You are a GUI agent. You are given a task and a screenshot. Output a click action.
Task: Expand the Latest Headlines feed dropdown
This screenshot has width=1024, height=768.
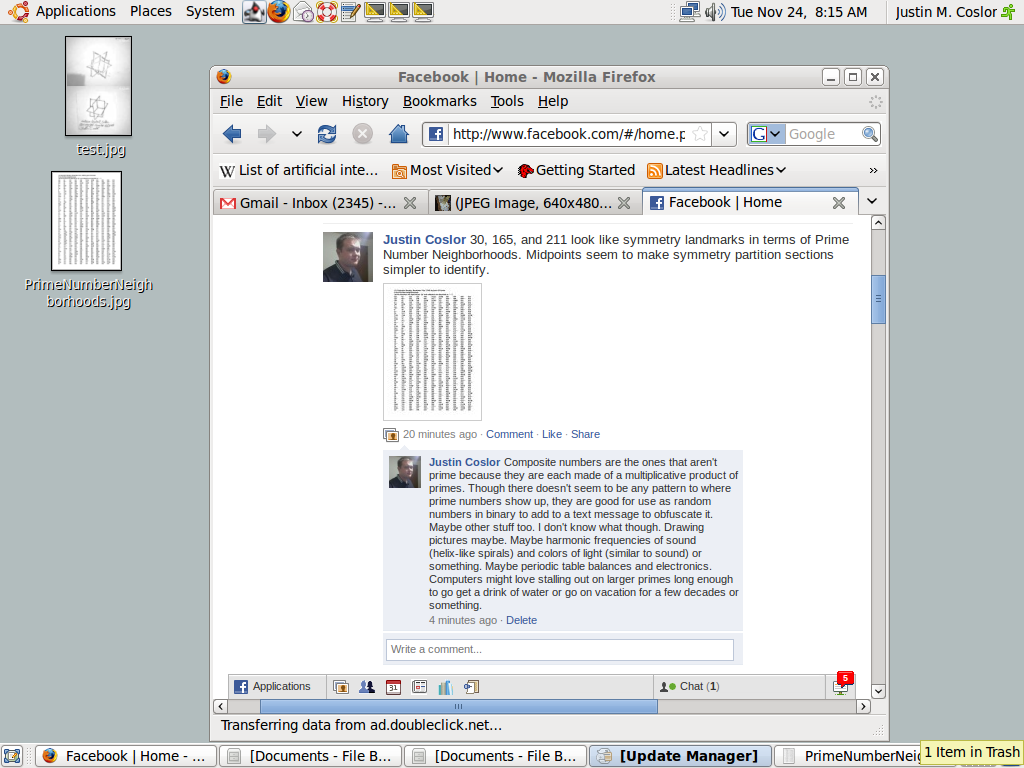pyautogui.click(x=781, y=170)
